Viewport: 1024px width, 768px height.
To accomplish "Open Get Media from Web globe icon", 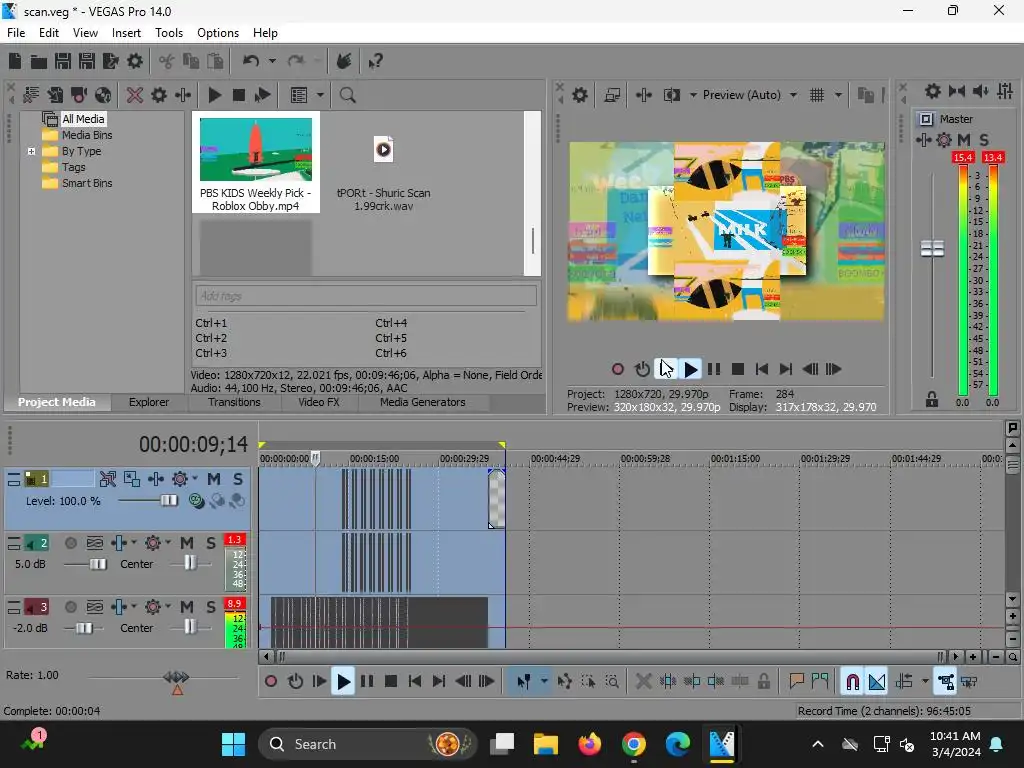I will 103,95.
